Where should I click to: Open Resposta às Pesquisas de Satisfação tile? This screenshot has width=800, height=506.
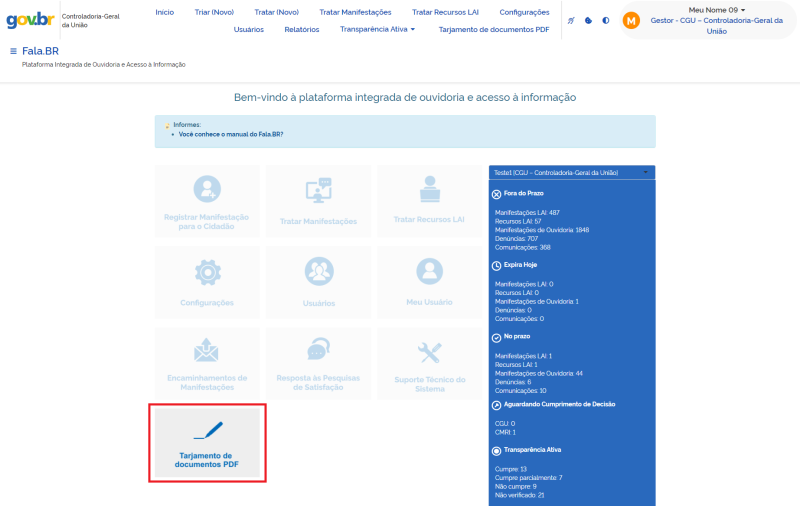[x=318, y=364]
